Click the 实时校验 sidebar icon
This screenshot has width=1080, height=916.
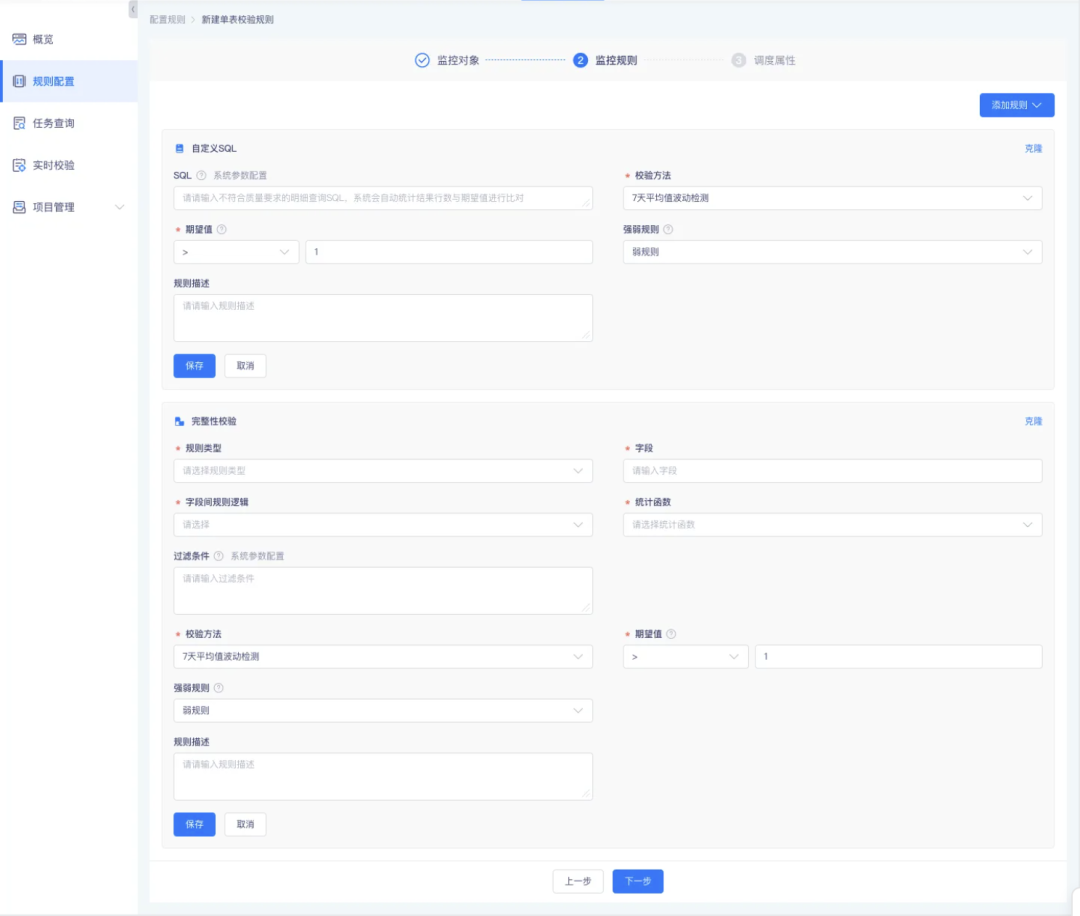click(19, 165)
